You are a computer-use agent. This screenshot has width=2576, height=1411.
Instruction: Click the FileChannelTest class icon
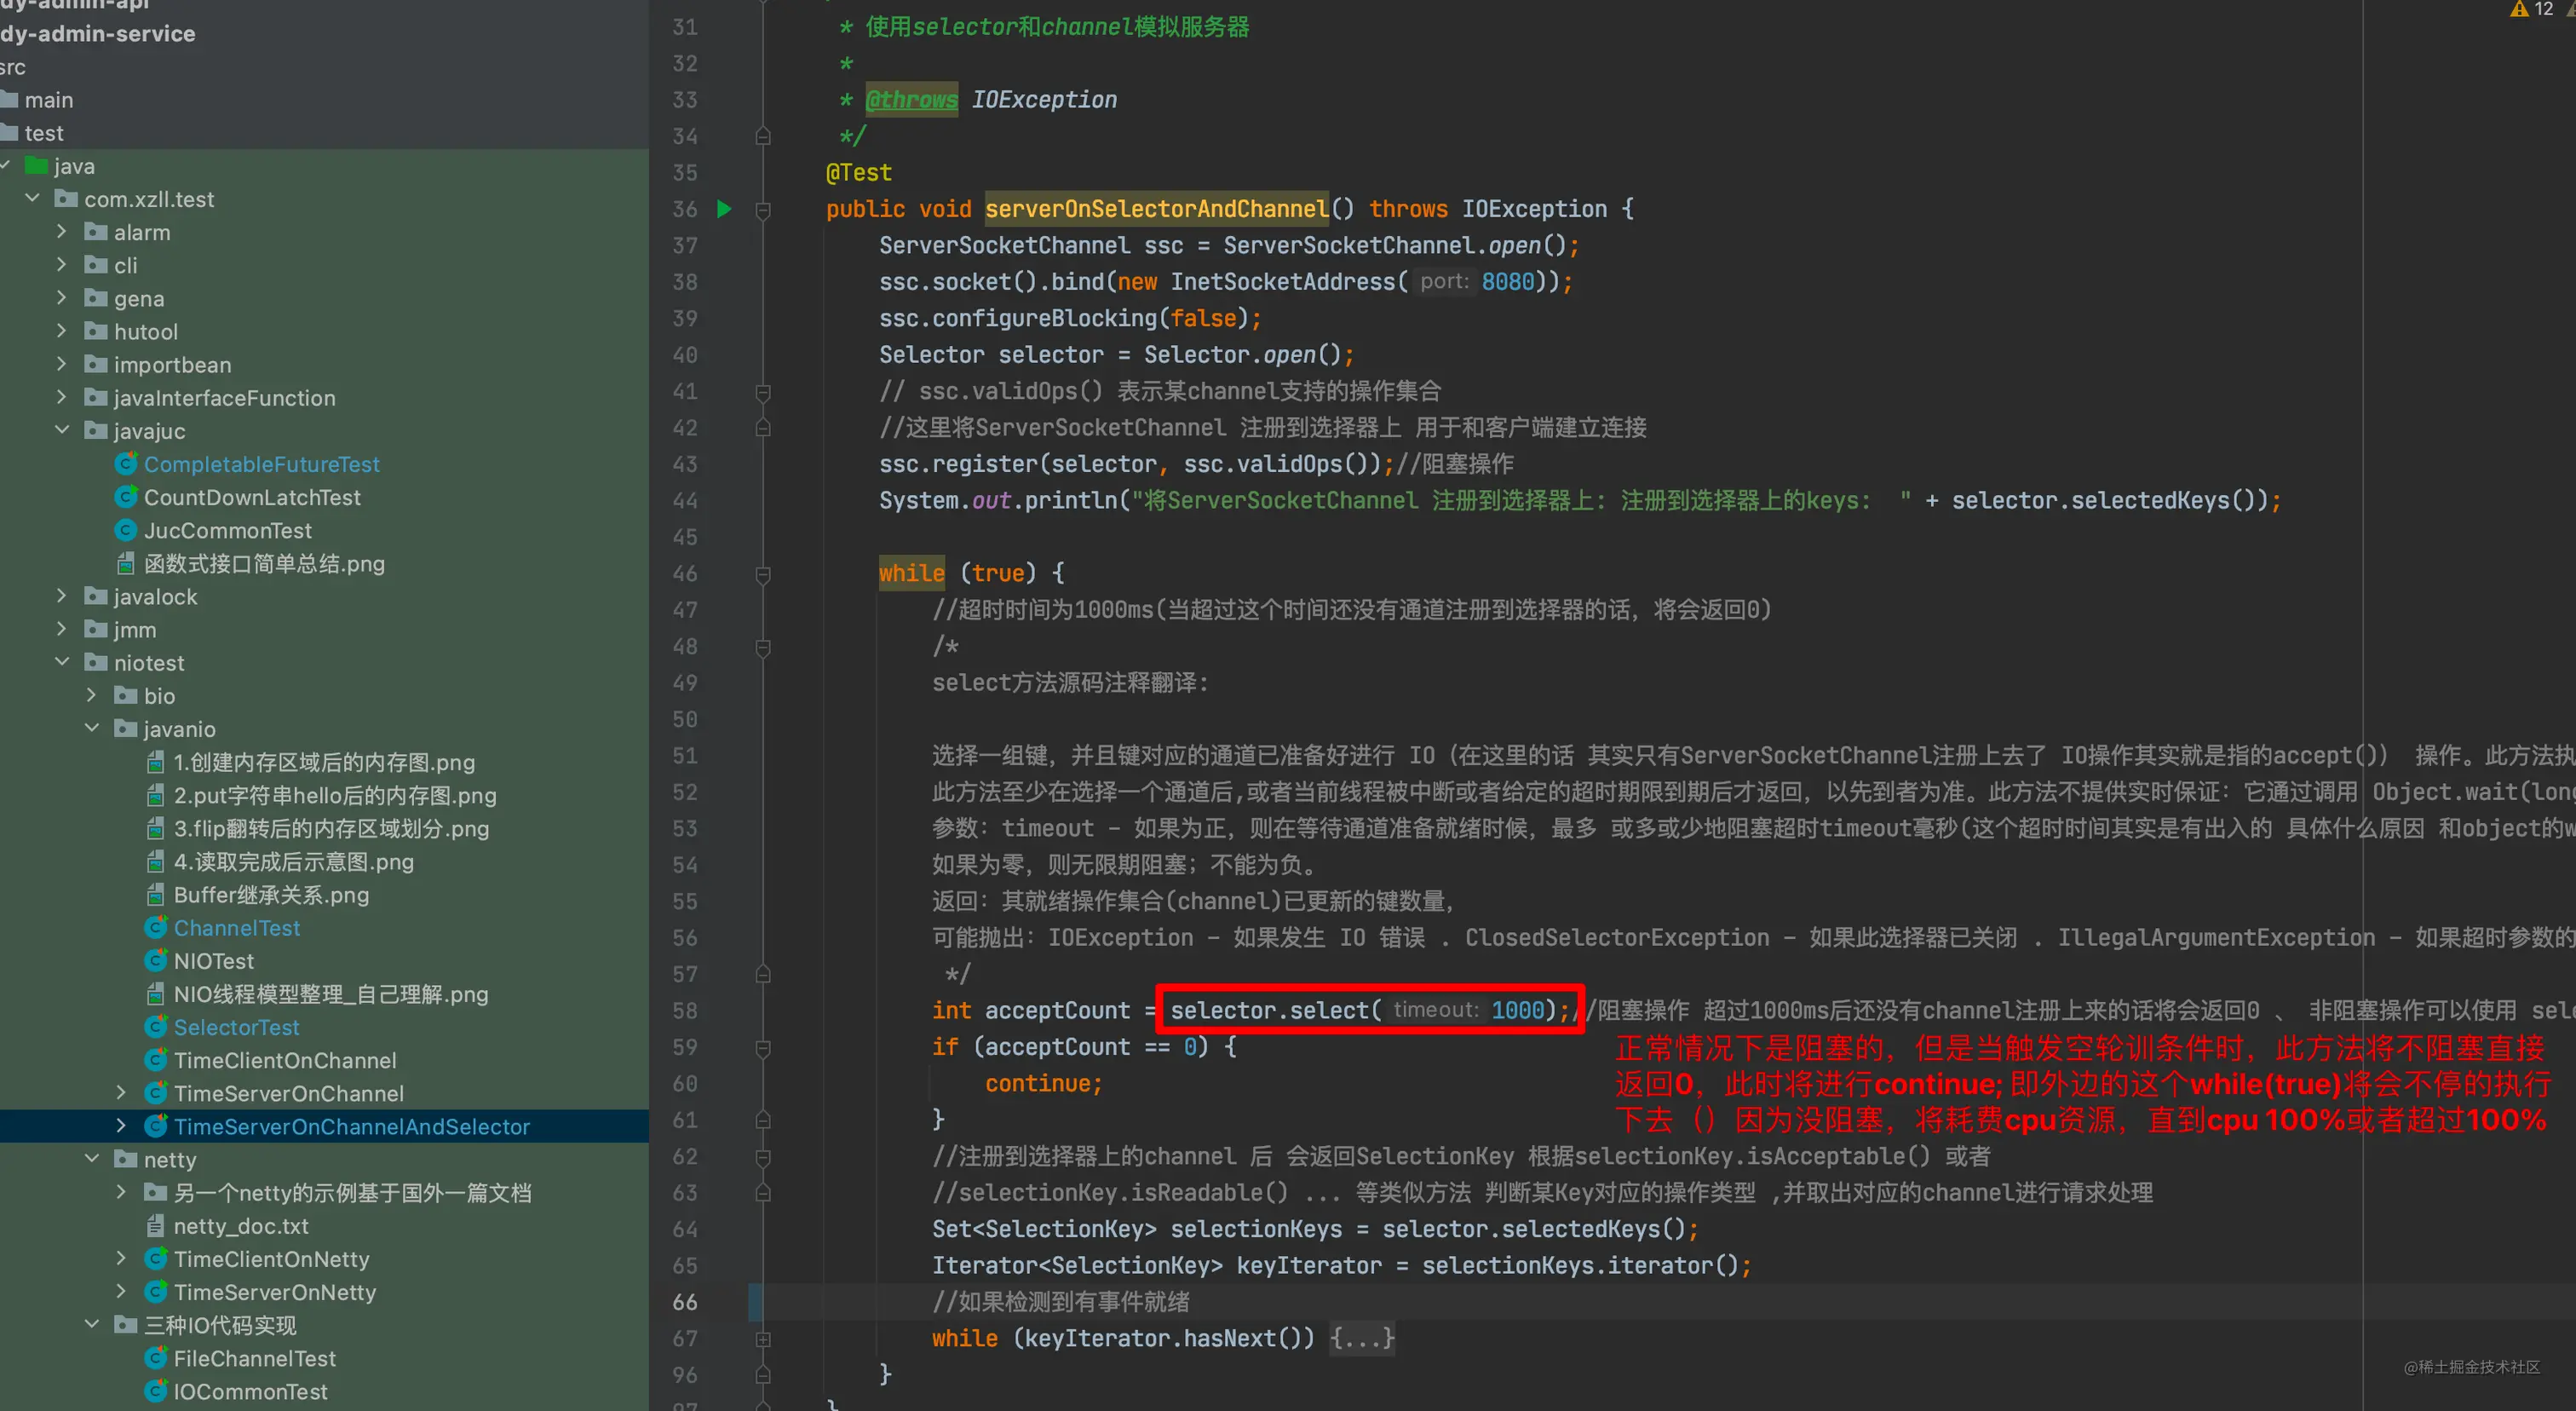pyautogui.click(x=156, y=1358)
